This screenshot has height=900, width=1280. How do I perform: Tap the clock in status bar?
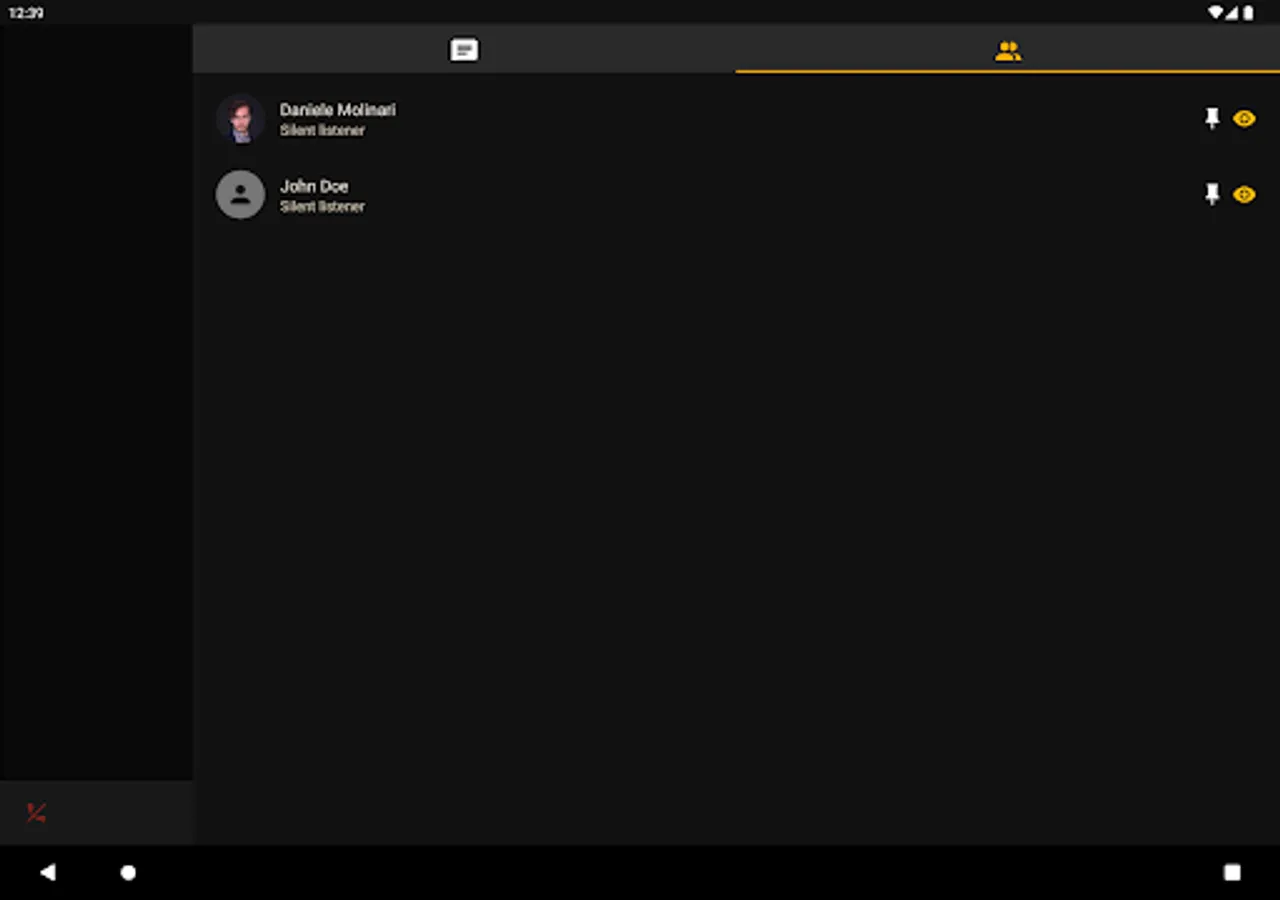coord(26,13)
